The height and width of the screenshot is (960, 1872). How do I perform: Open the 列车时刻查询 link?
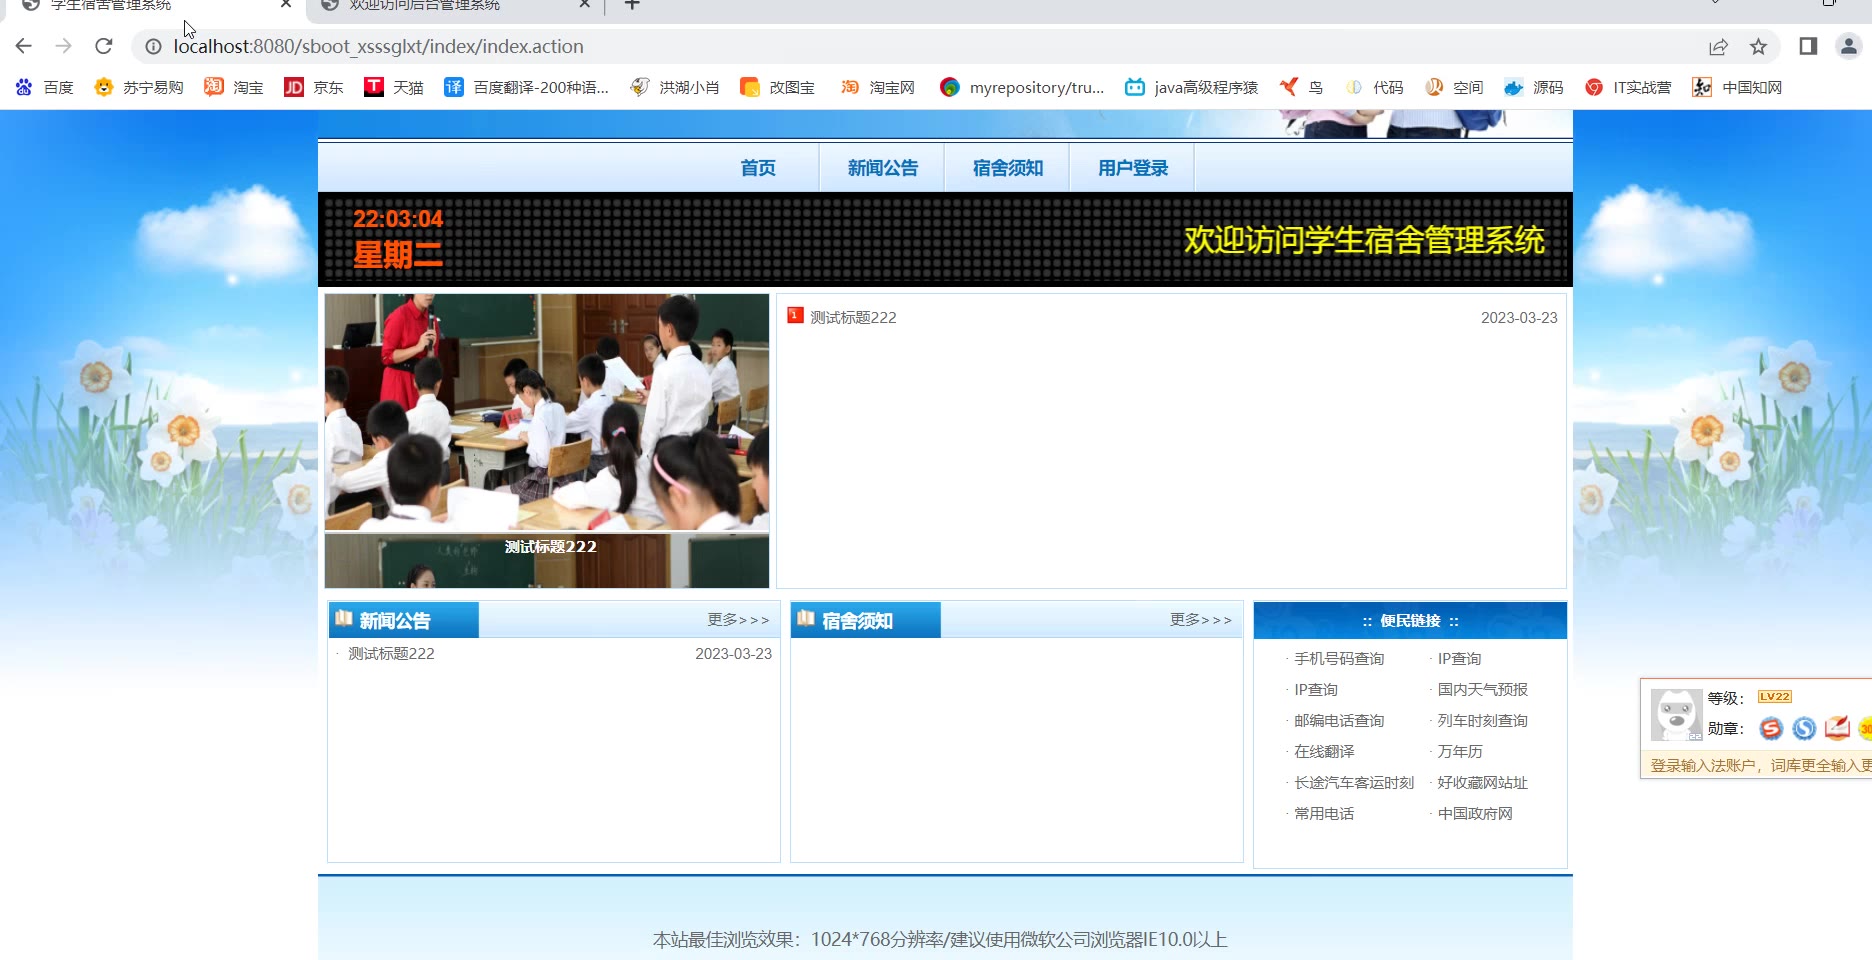click(1483, 720)
